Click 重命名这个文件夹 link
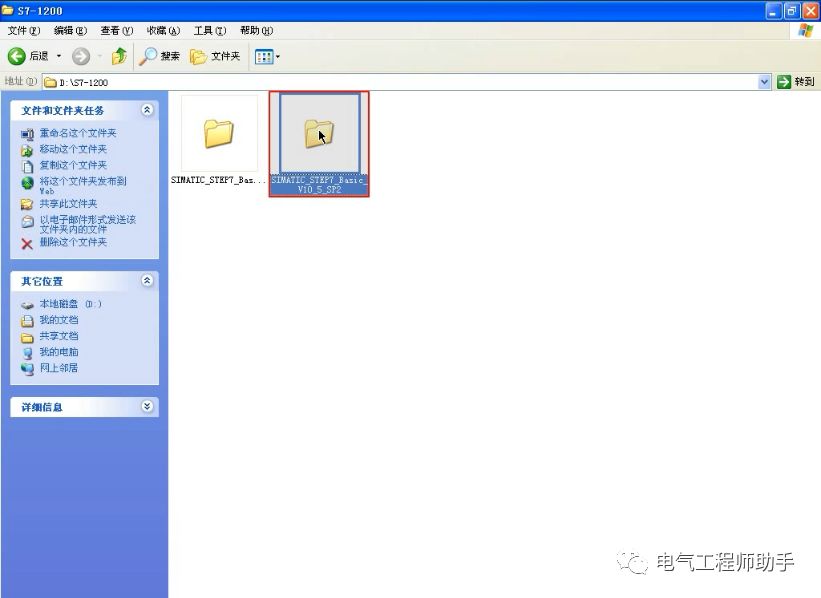 pos(78,133)
